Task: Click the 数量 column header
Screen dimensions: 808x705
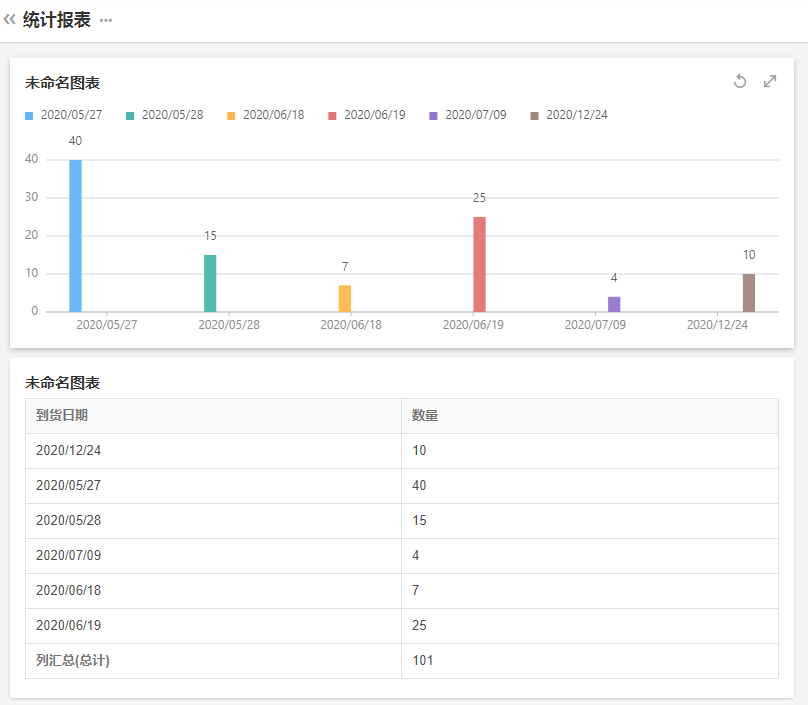Action: [x=425, y=416]
